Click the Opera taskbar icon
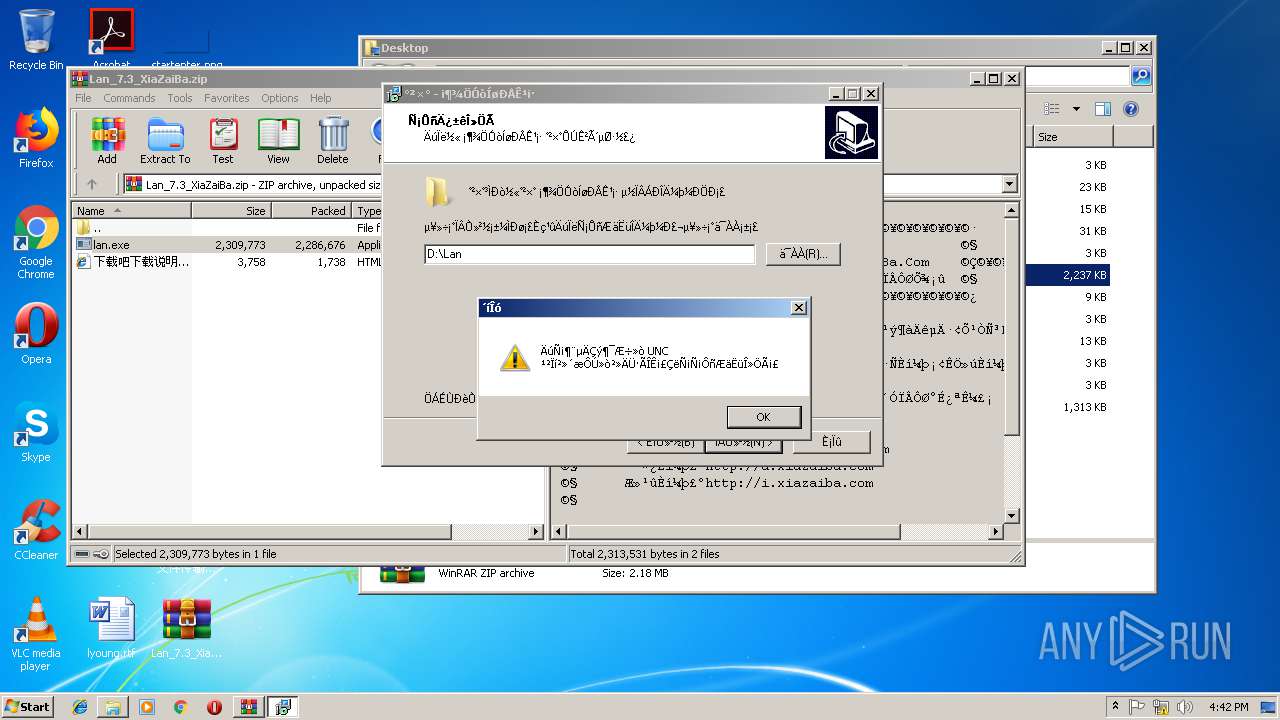The width and height of the screenshot is (1280, 720). [214, 707]
